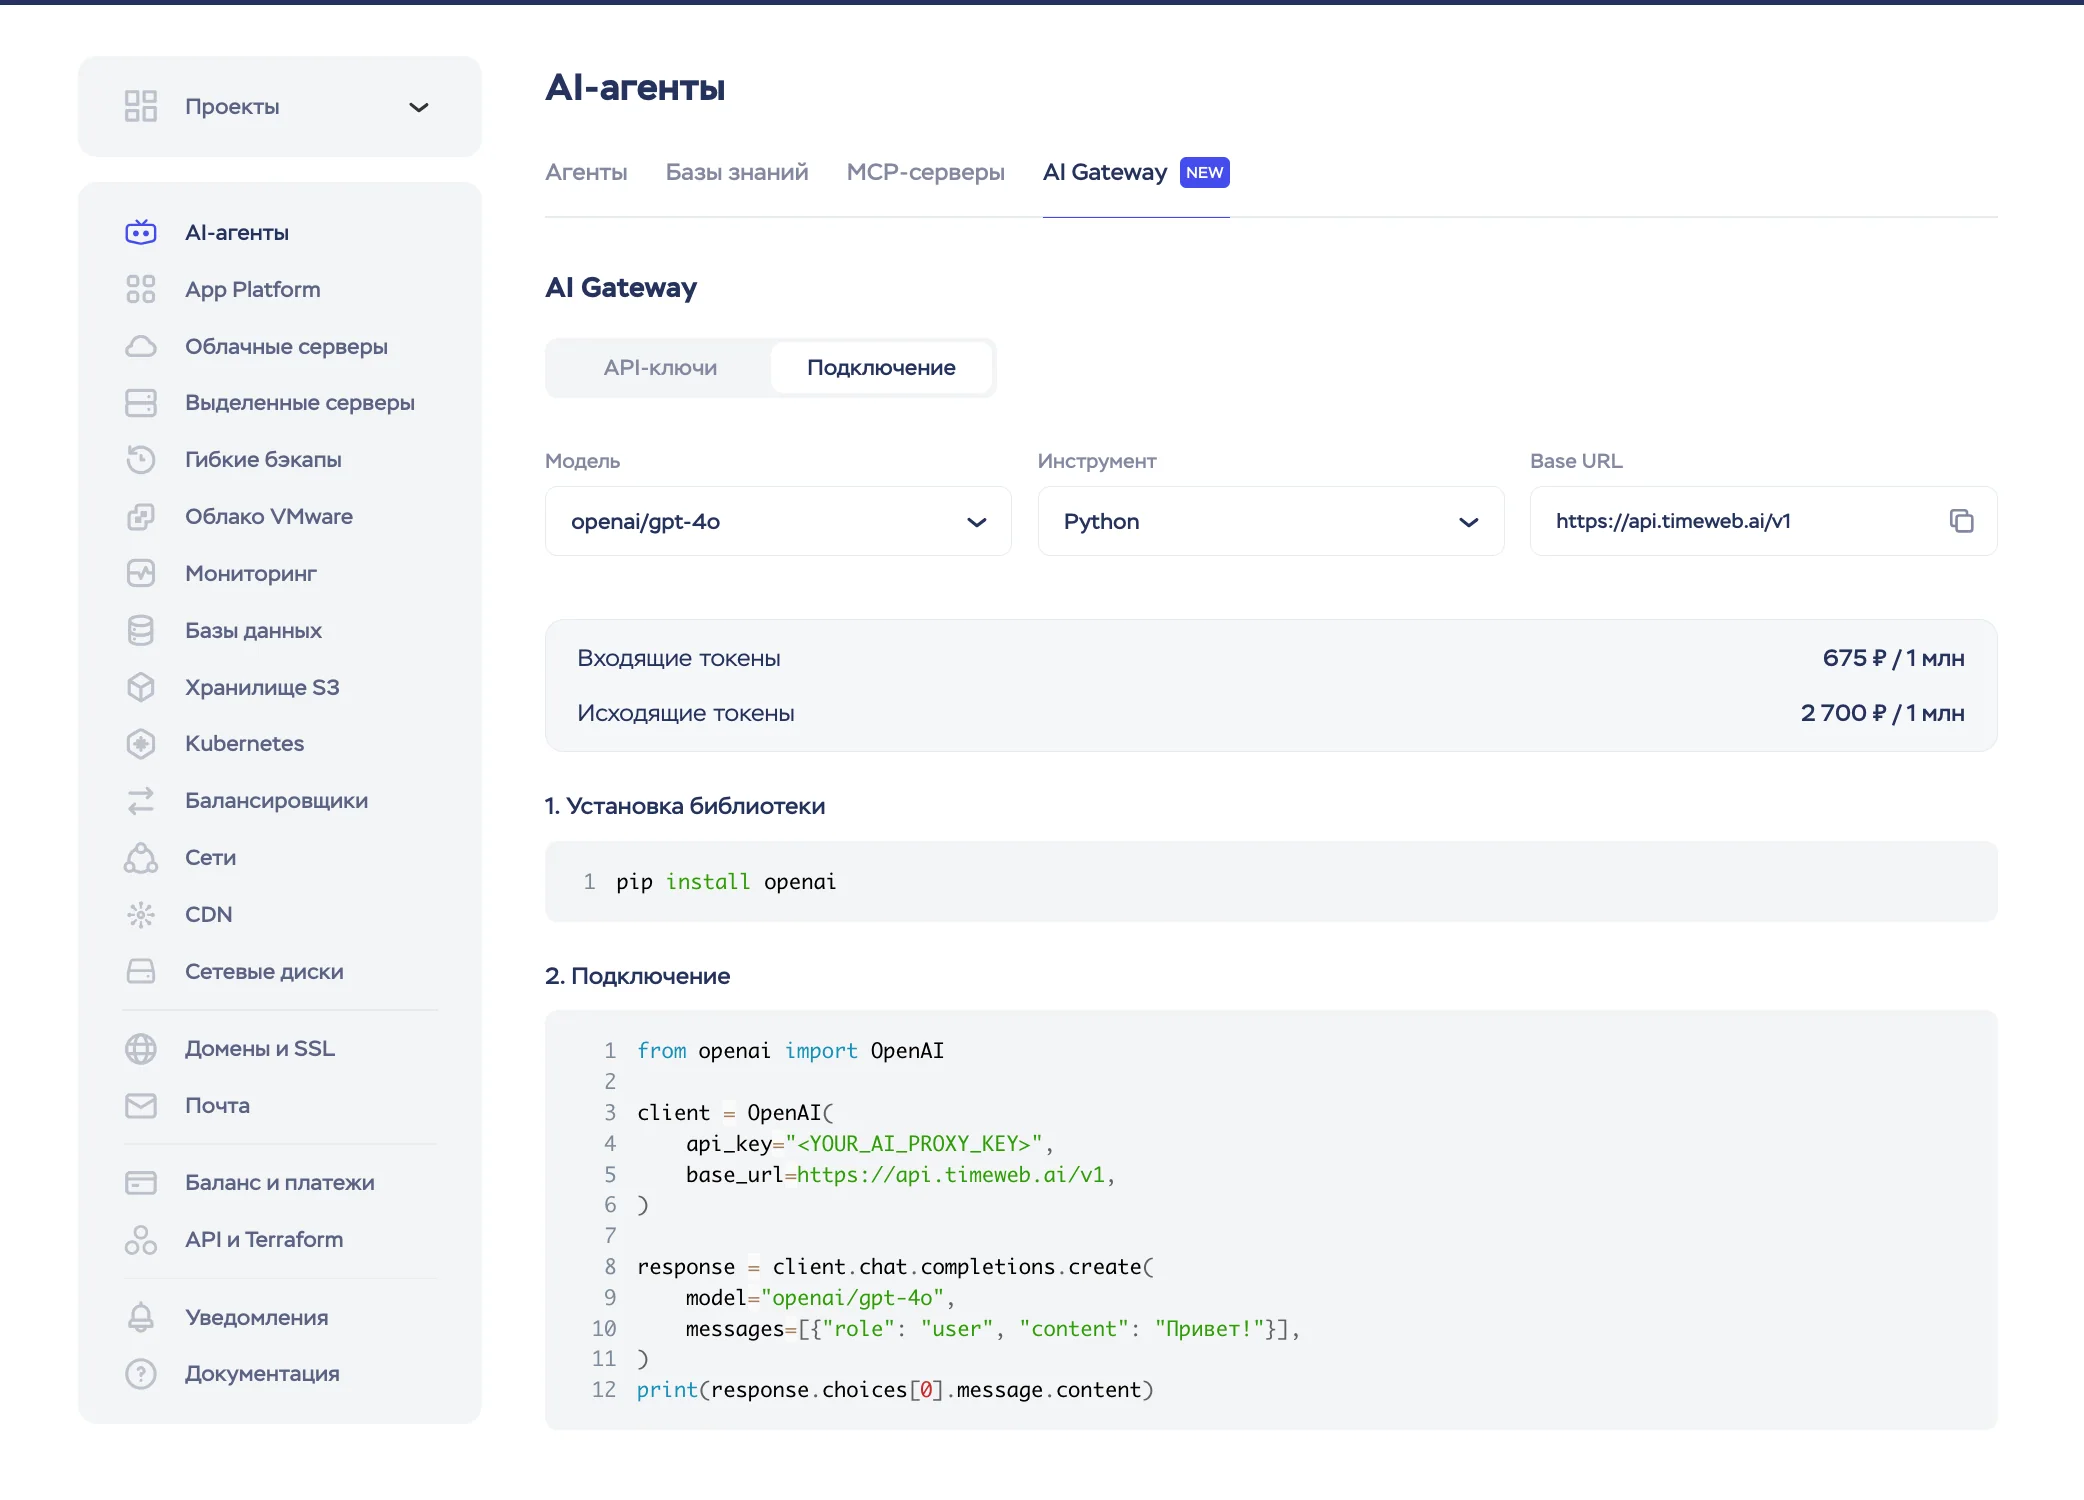This screenshot has width=2084, height=1500.
Task: Click the Мониторинг chart icon
Action: [x=141, y=573]
